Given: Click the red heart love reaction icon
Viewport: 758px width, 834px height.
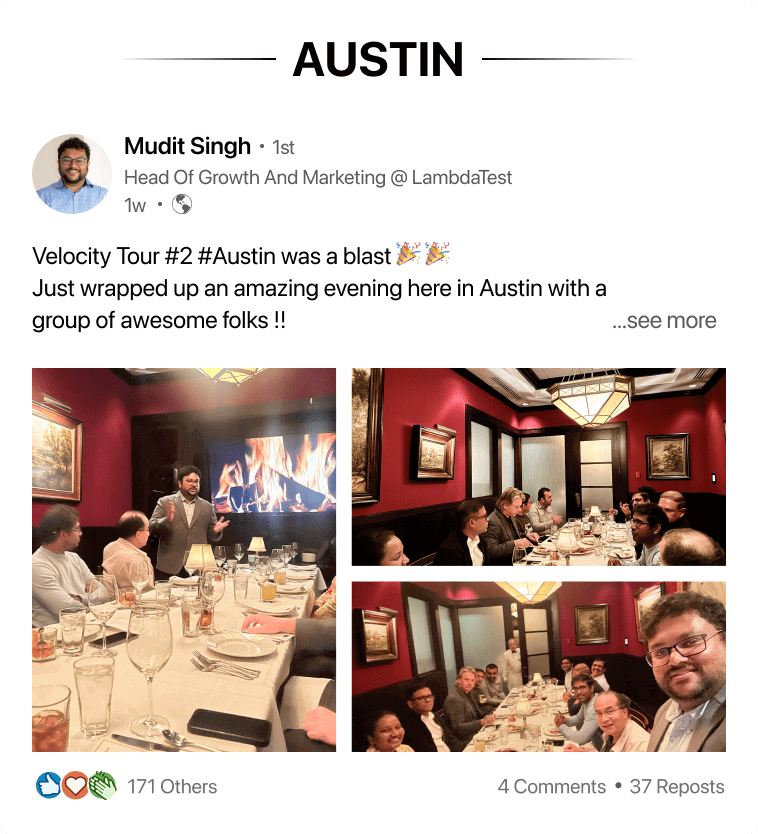Looking at the screenshot, I should [75, 786].
